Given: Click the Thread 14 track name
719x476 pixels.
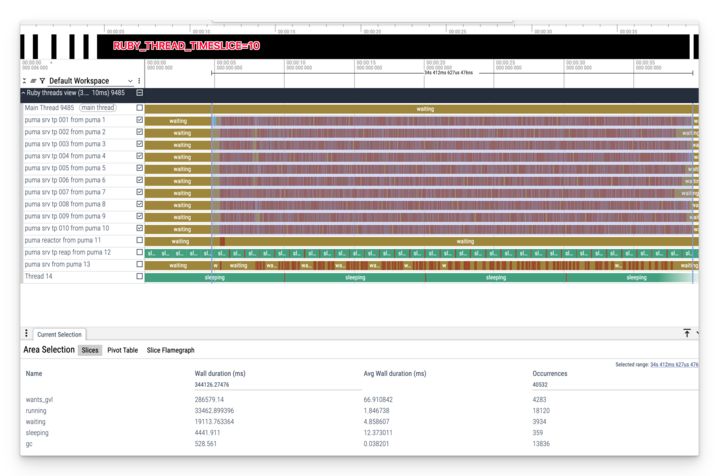Looking at the screenshot, I should tap(39, 276).
